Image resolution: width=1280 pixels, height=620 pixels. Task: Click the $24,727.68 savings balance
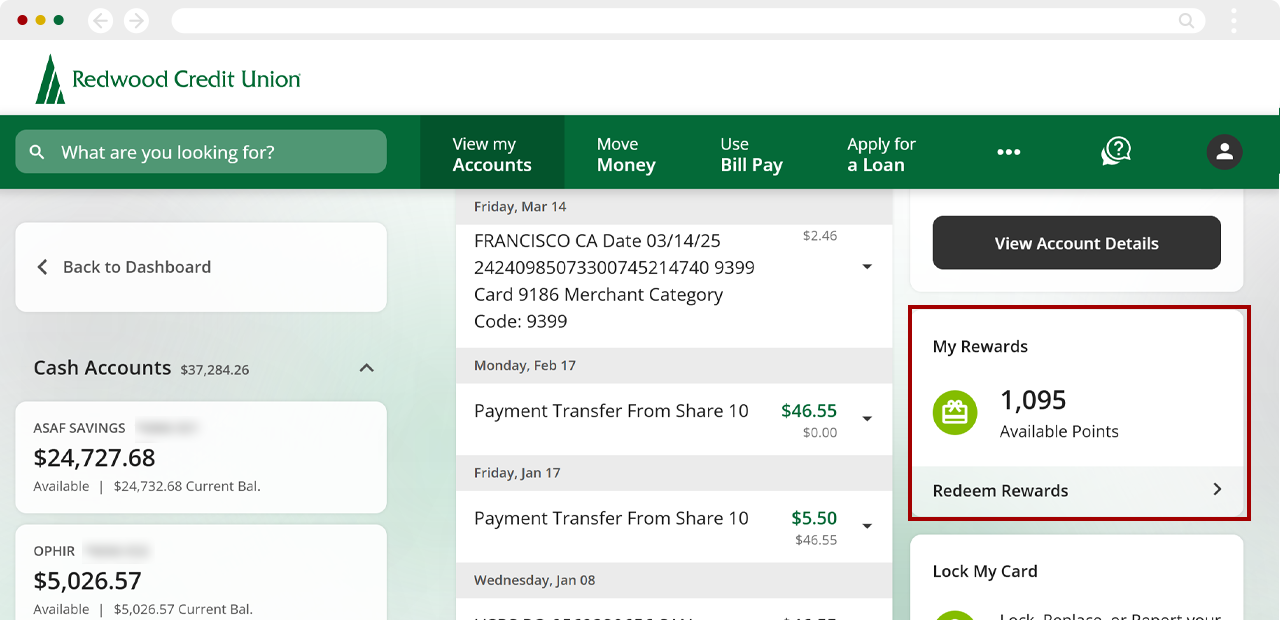pyautogui.click(x=95, y=458)
